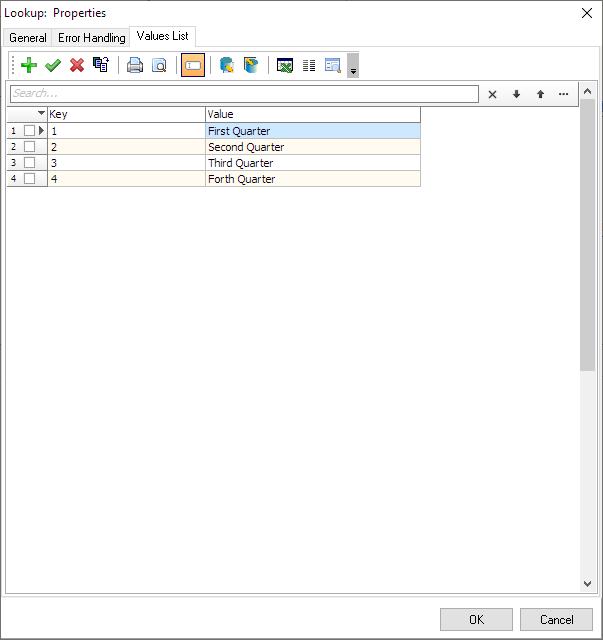
Task: Close the Lookup Properties dialog
Action: (x=587, y=13)
